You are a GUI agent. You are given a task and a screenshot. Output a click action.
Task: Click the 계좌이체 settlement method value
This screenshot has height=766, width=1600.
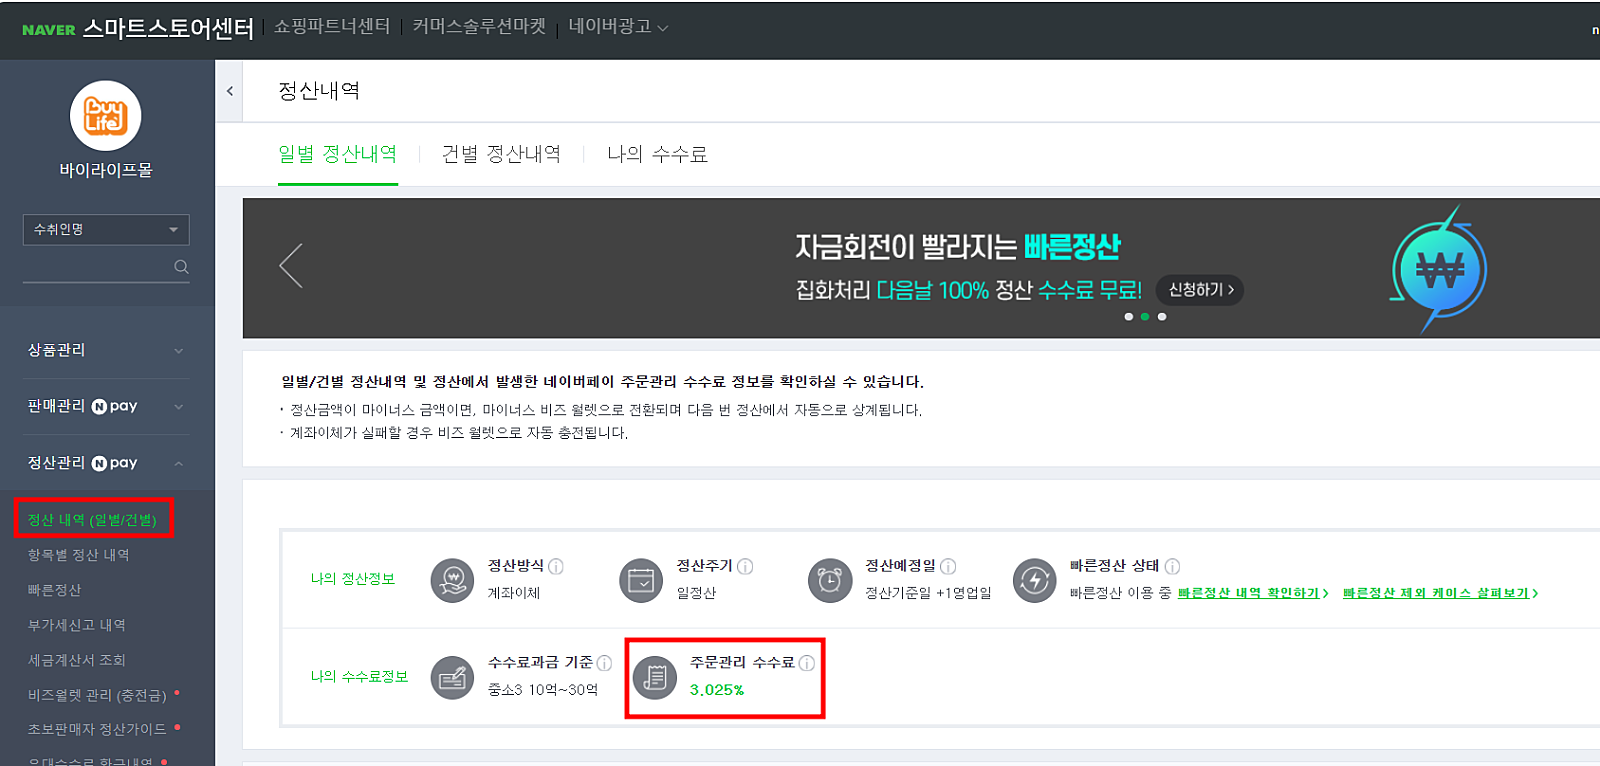pyautogui.click(x=514, y=593)
